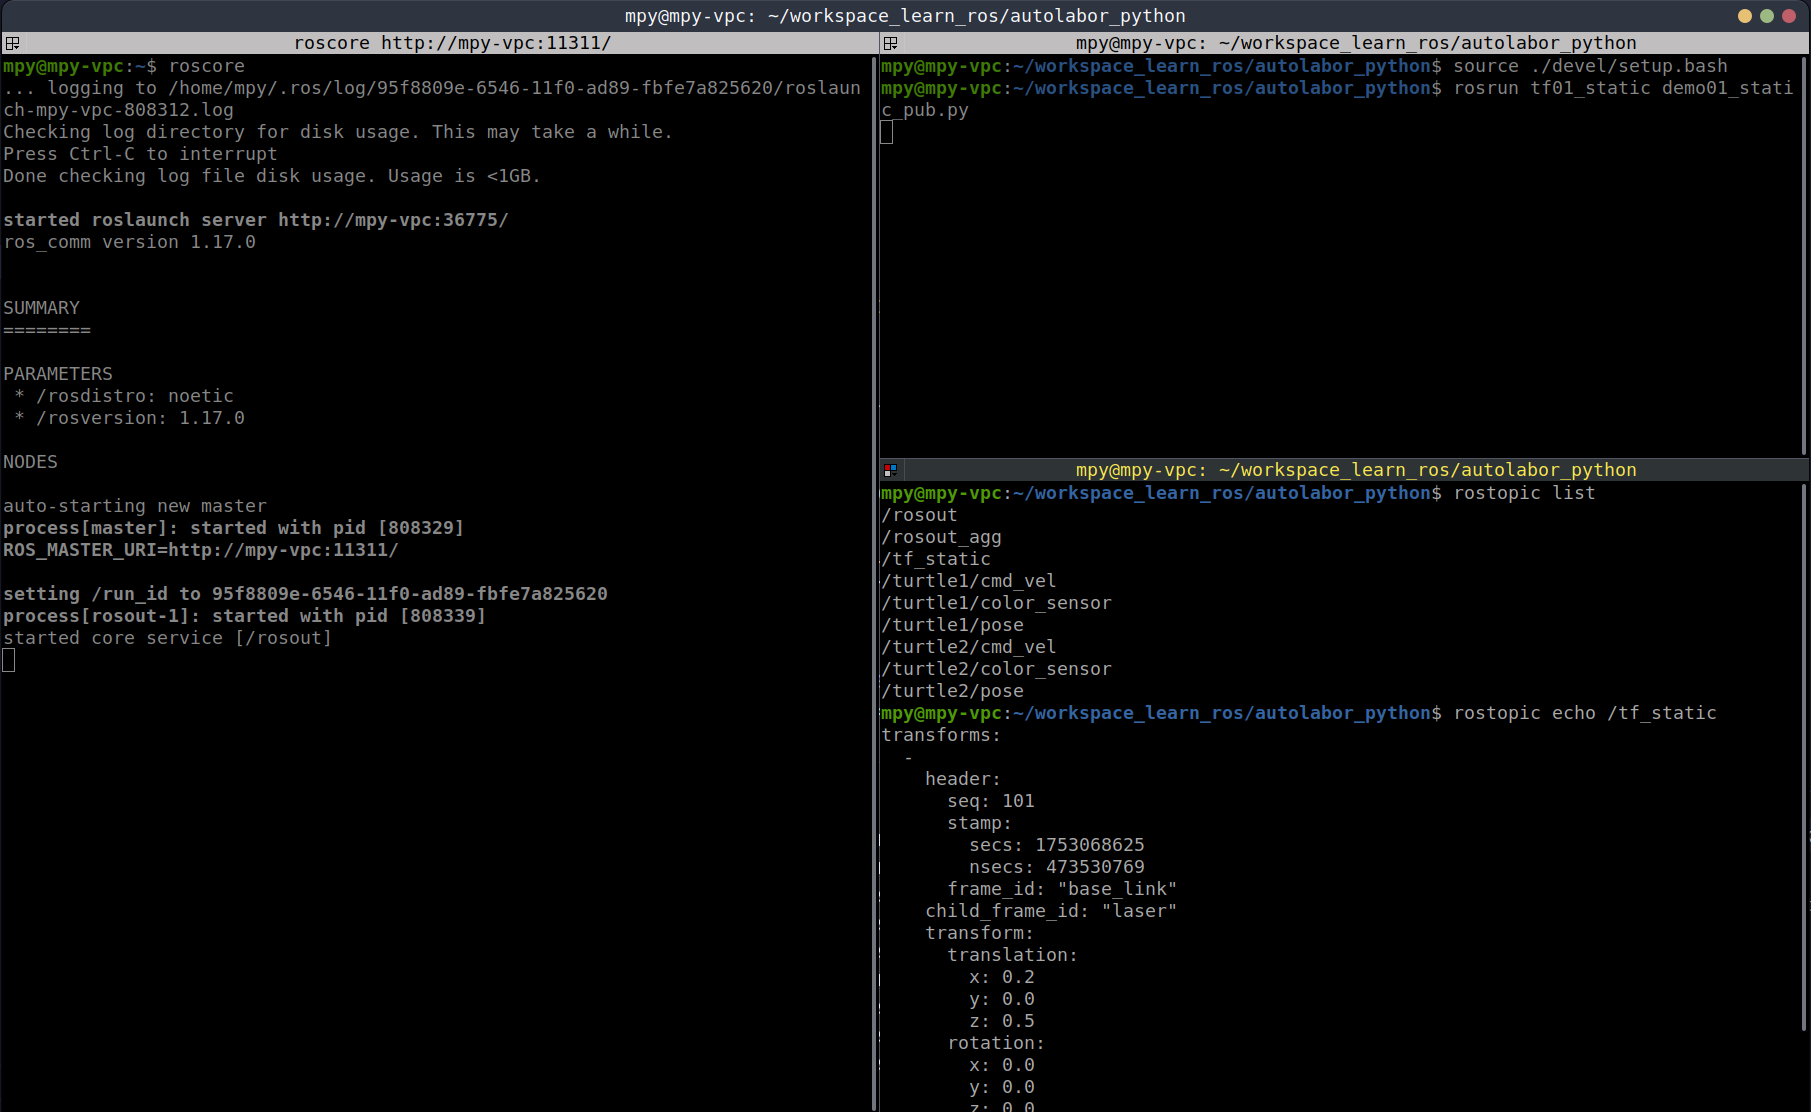The height and width of the screenshot is (1112, 1811).
Task: Click the red-blue group icon of the rostopic pane
Action: tap(890, 470)
